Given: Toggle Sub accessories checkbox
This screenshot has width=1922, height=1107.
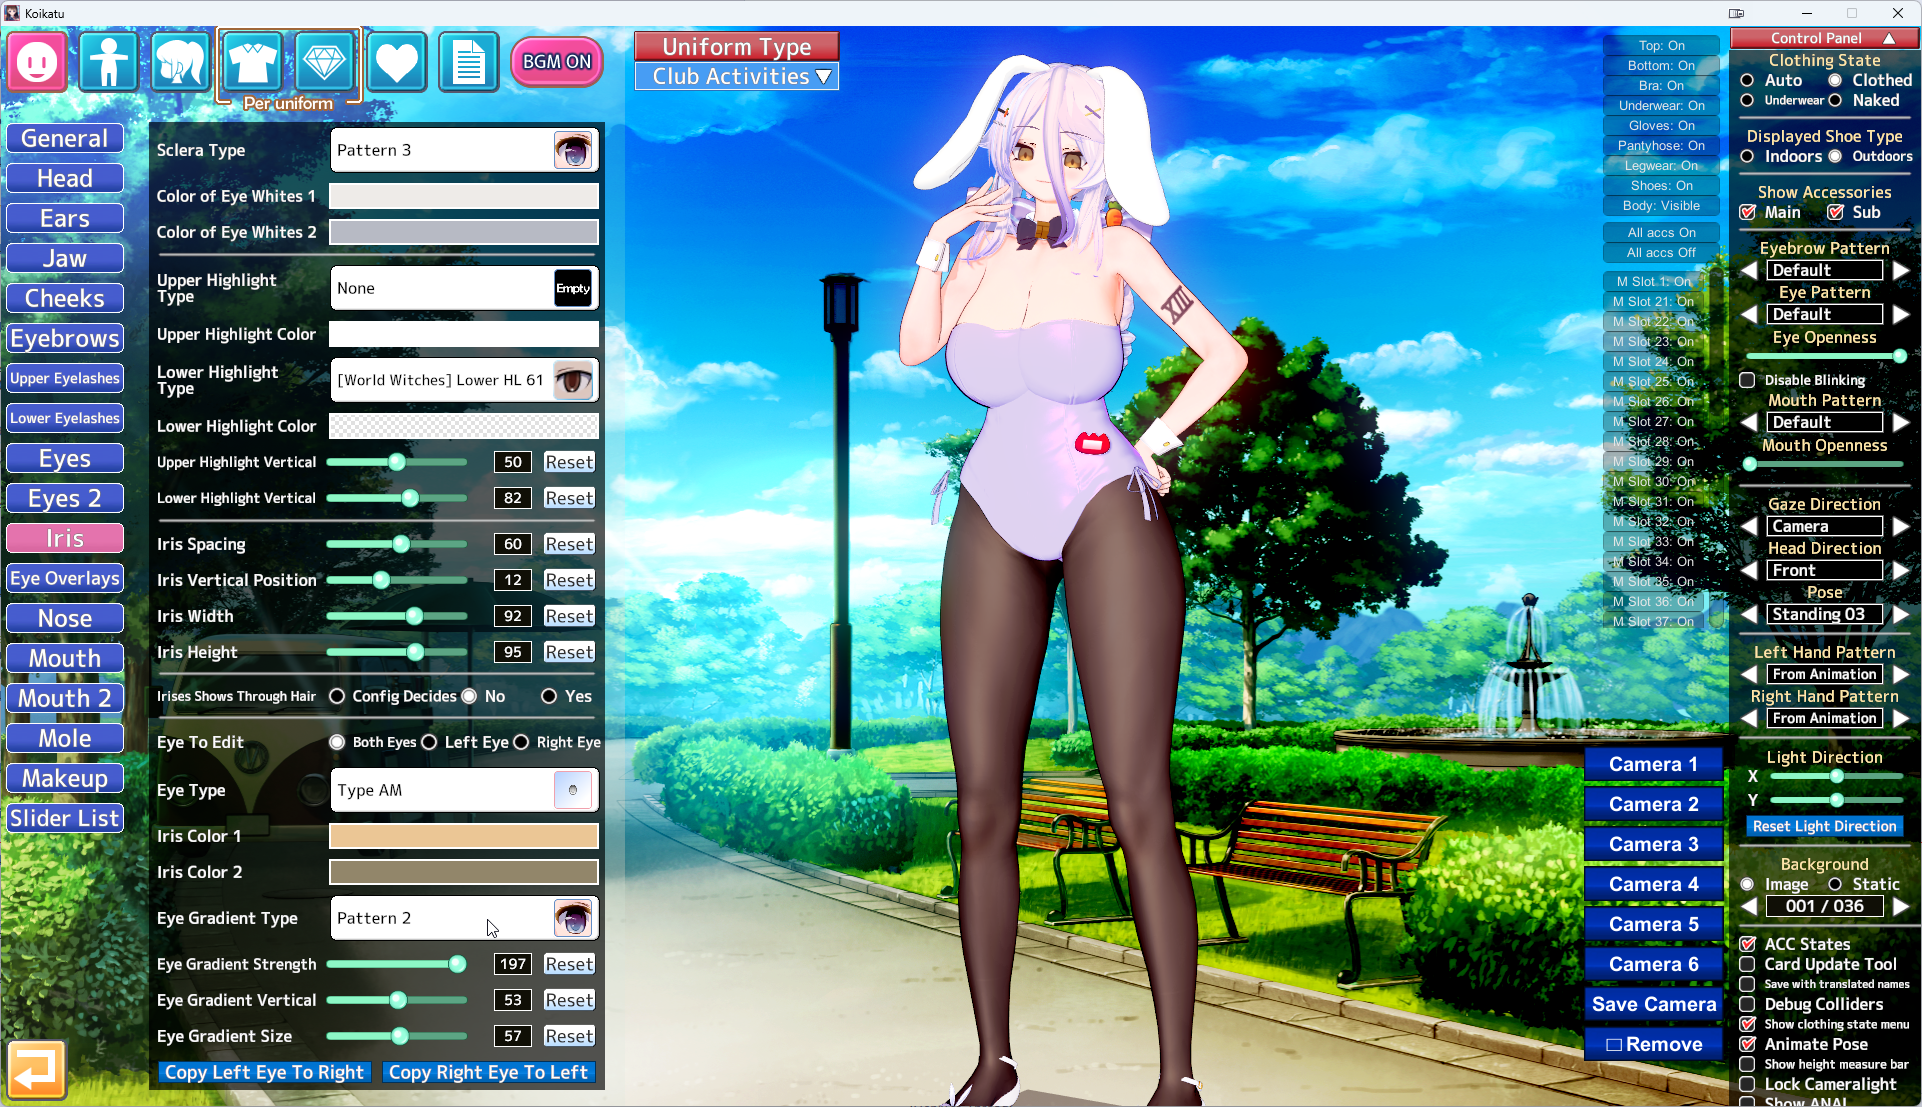Looking at the screenshot, I should pyautogui.click(x=1836, y=212).
